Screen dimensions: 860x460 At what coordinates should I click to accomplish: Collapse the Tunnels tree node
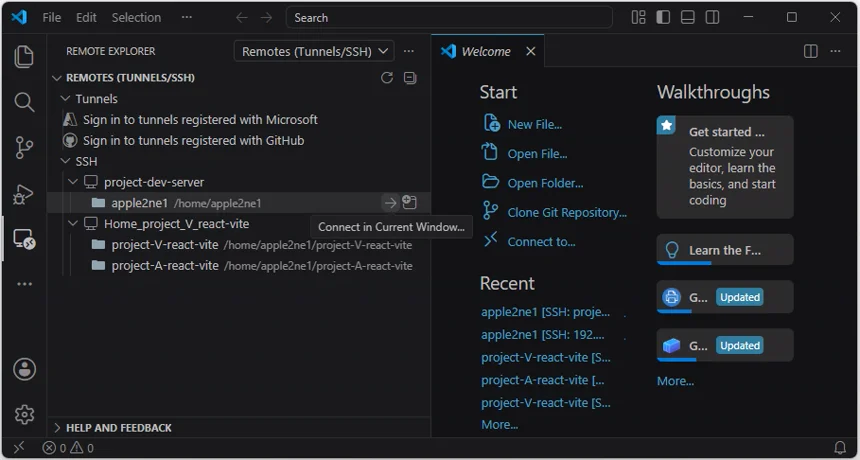(65, 99)
